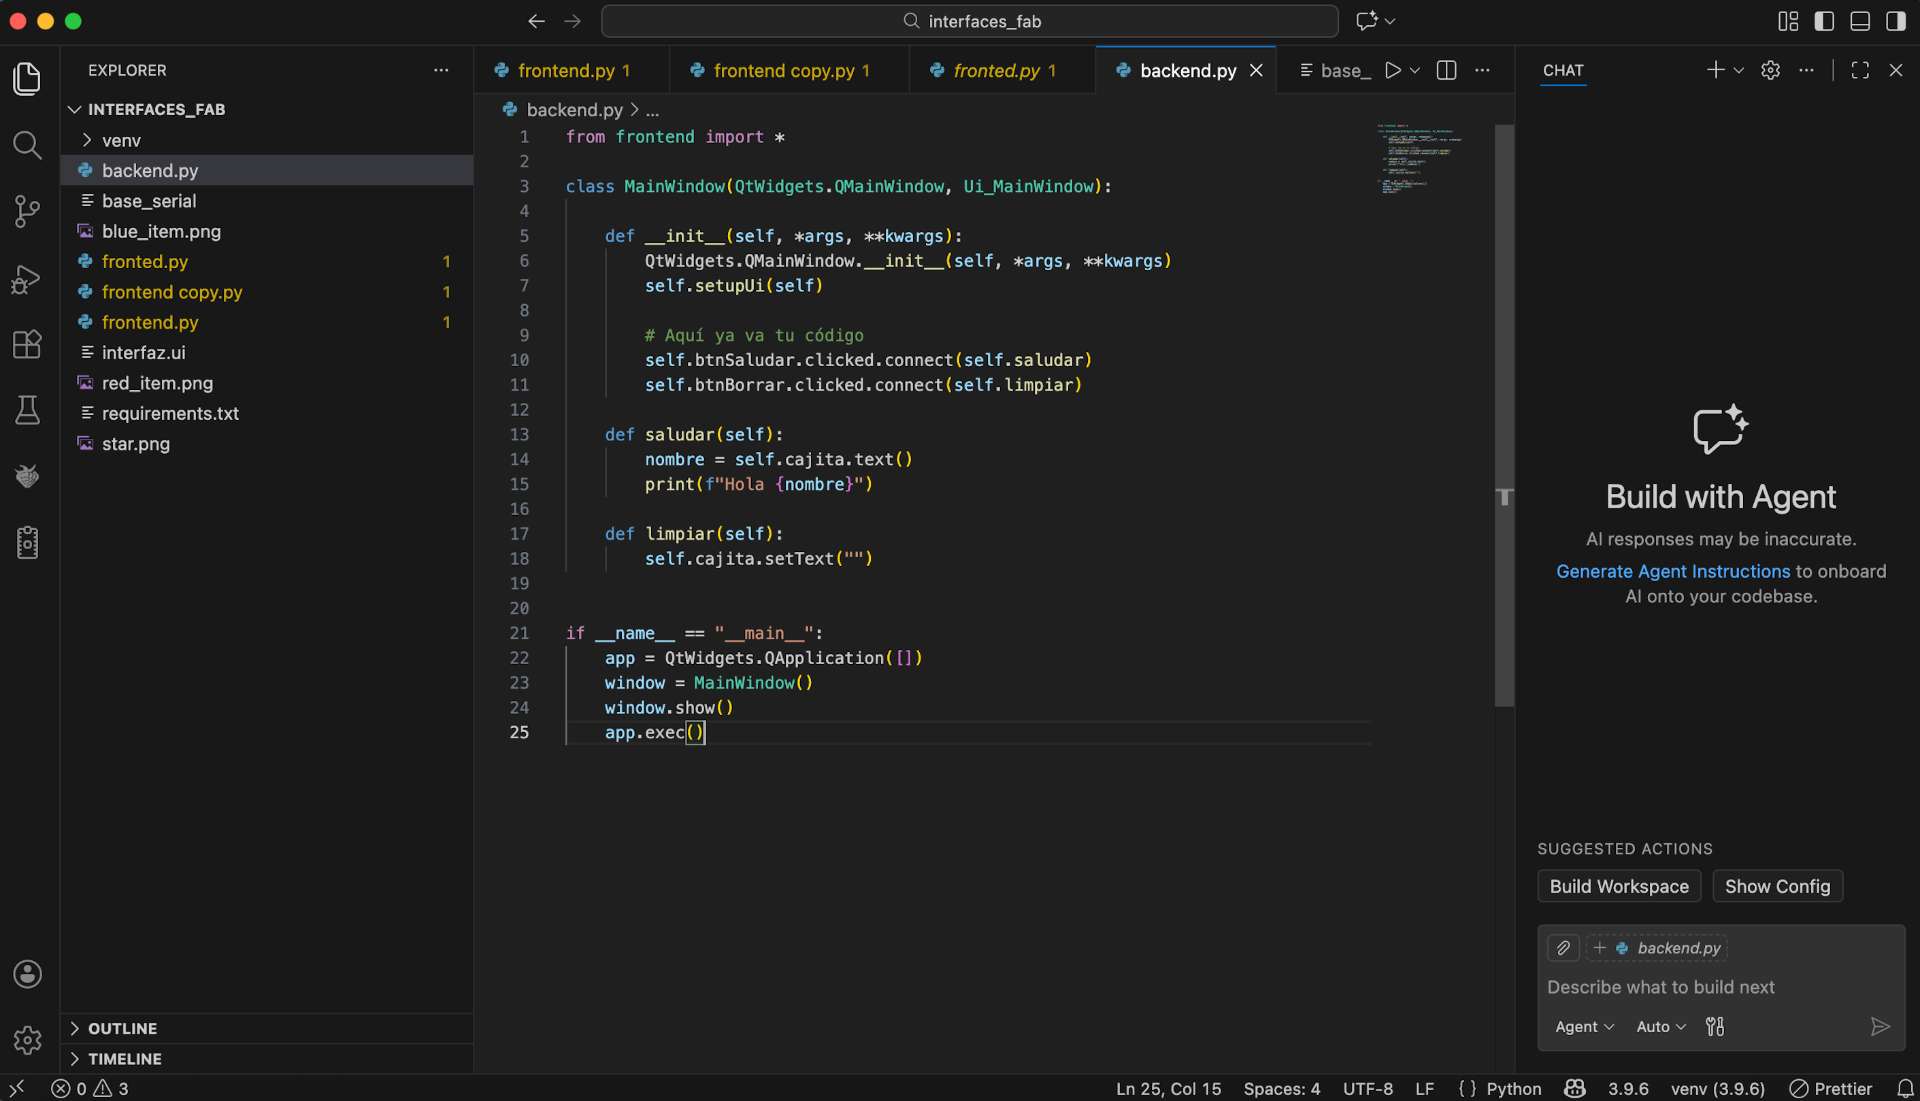The image size is (1920, 1101).
Task: Click the venv (3.9.6) interpreter selector
Action: 1717,1089
